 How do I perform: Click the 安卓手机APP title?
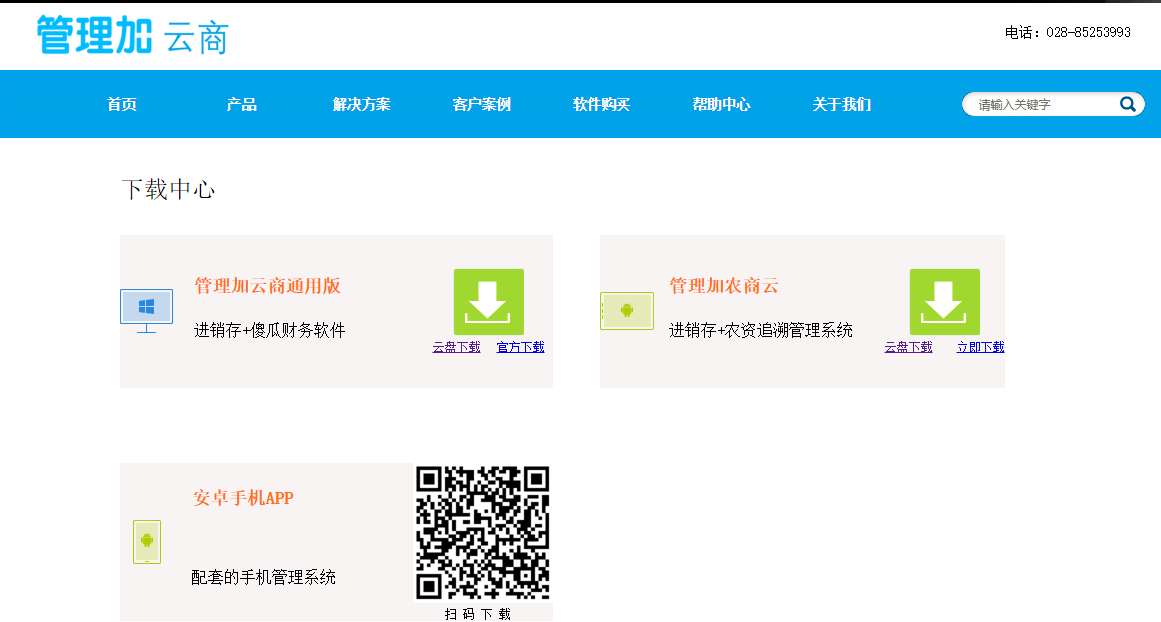[x=244, y=498]
